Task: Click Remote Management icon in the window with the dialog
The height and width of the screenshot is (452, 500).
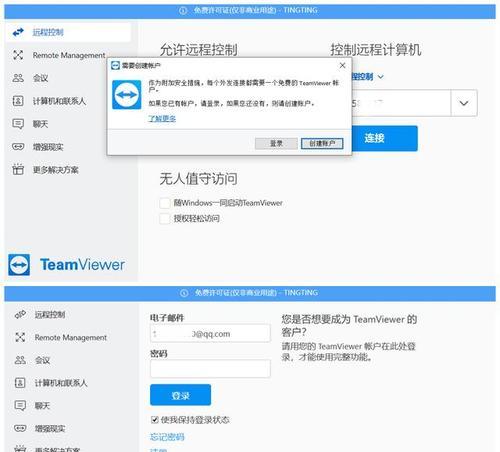Action: (18, 55)
